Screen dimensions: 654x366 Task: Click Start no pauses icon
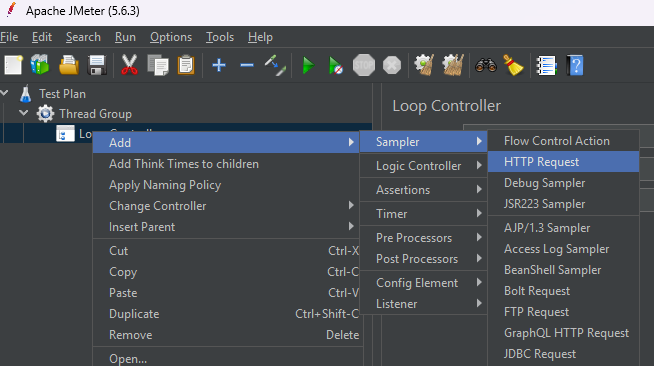click(335, 65)
